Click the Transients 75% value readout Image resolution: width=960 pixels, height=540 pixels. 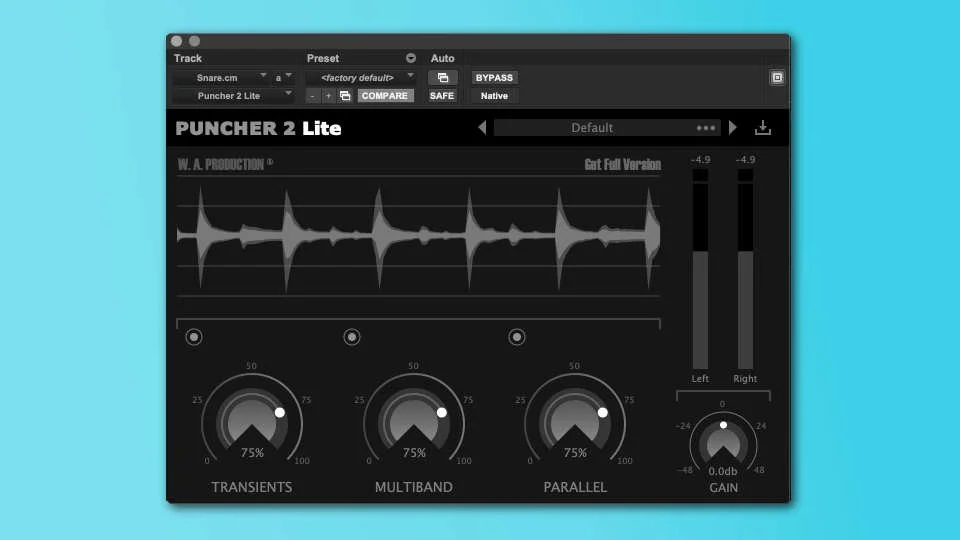[252, 453]
